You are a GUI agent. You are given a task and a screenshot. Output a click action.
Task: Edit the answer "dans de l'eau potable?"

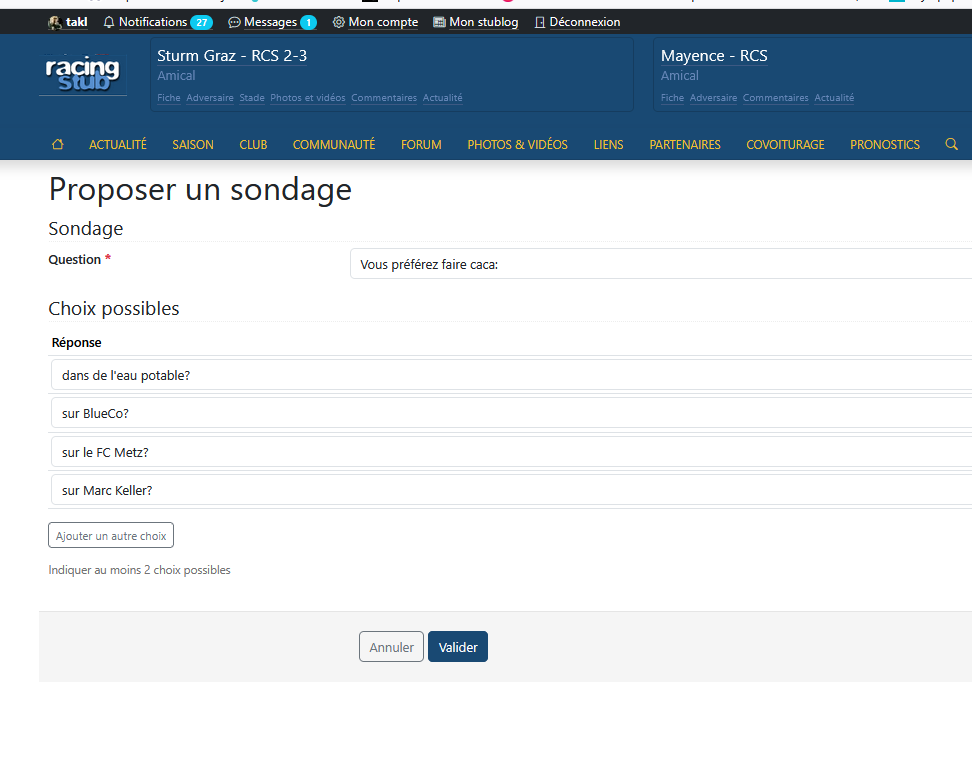(x=511, y=375)
